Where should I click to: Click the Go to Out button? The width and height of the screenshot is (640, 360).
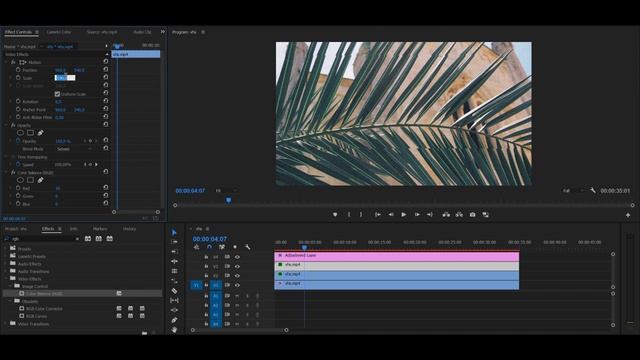point(429,214)
